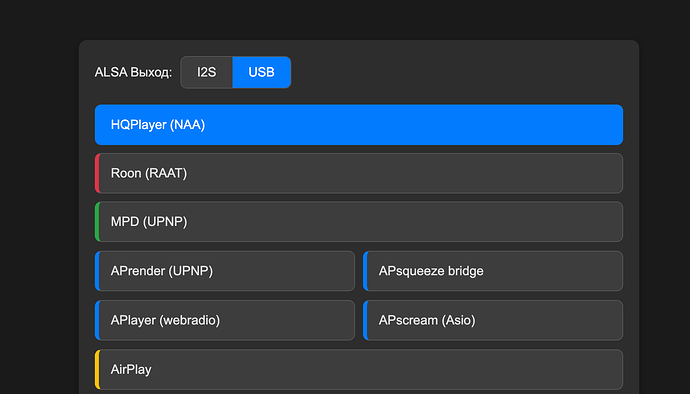Choose the AirPlay player
690x394 pixels.
tap(359, 369)
